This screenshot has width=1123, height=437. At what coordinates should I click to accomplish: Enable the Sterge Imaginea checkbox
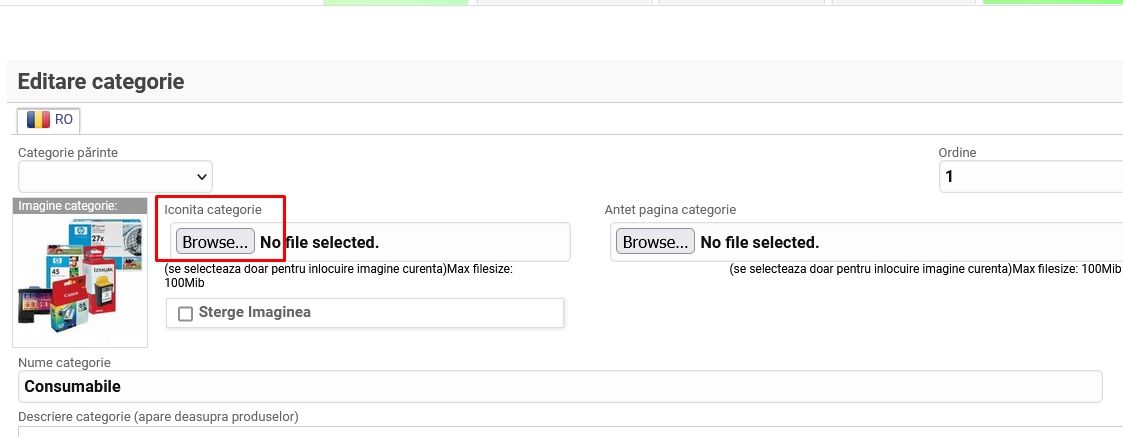pyautogui.click(x=185, y=314)
